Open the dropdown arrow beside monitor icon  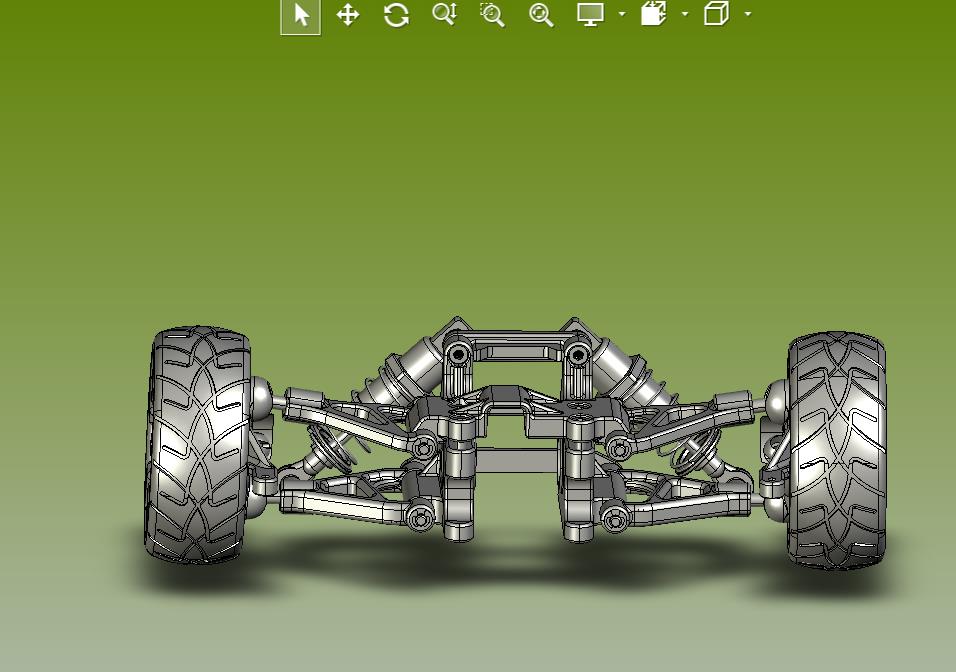(x=622, y=13)
